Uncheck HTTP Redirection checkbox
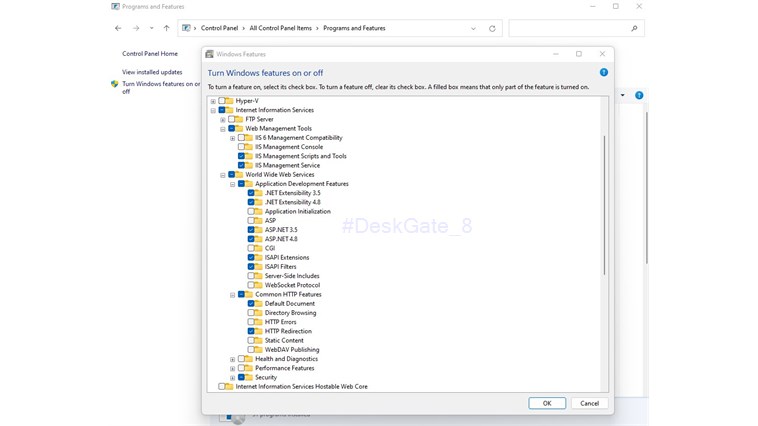The height and width of the screenshot is (426, 758). tap(251, 331)
